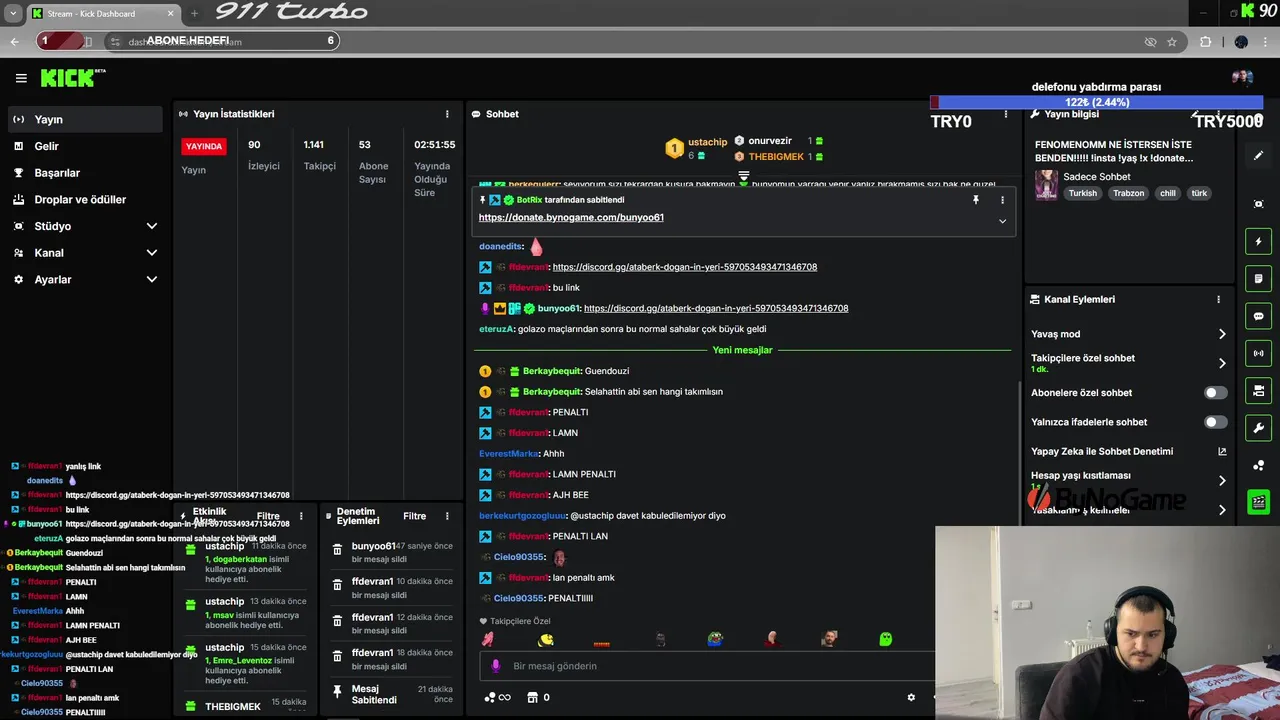
Task: Click the lightning bolt quick actions icon
Action: 1258,241
